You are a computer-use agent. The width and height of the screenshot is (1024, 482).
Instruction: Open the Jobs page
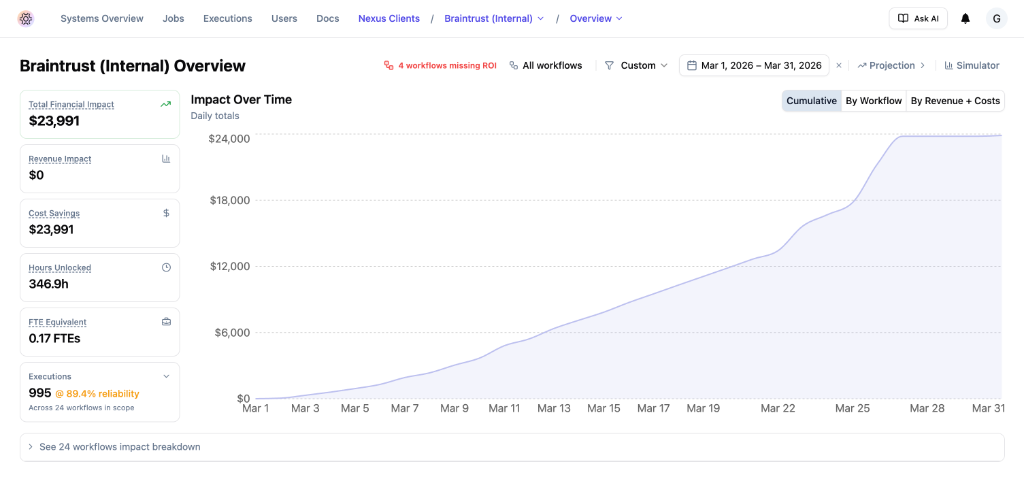click(173, 18)
